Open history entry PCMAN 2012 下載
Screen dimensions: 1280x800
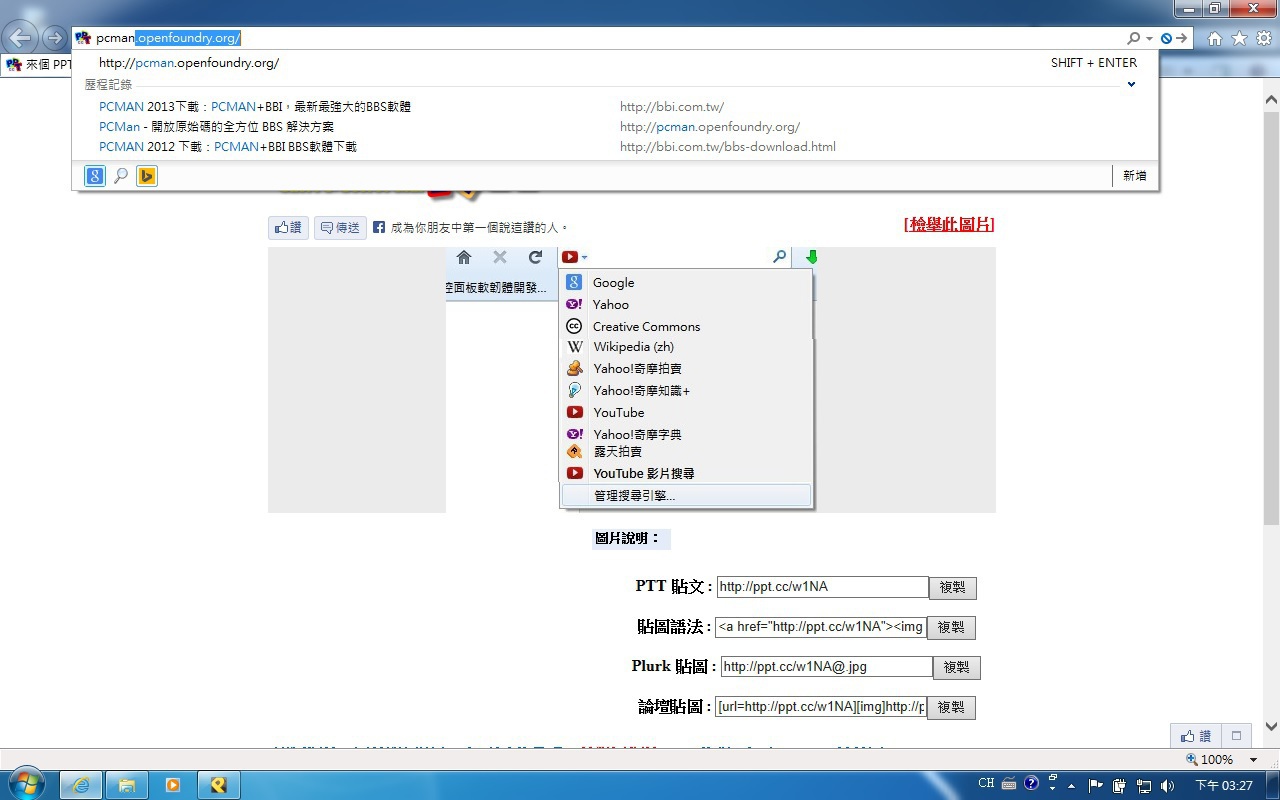(615, 146)
